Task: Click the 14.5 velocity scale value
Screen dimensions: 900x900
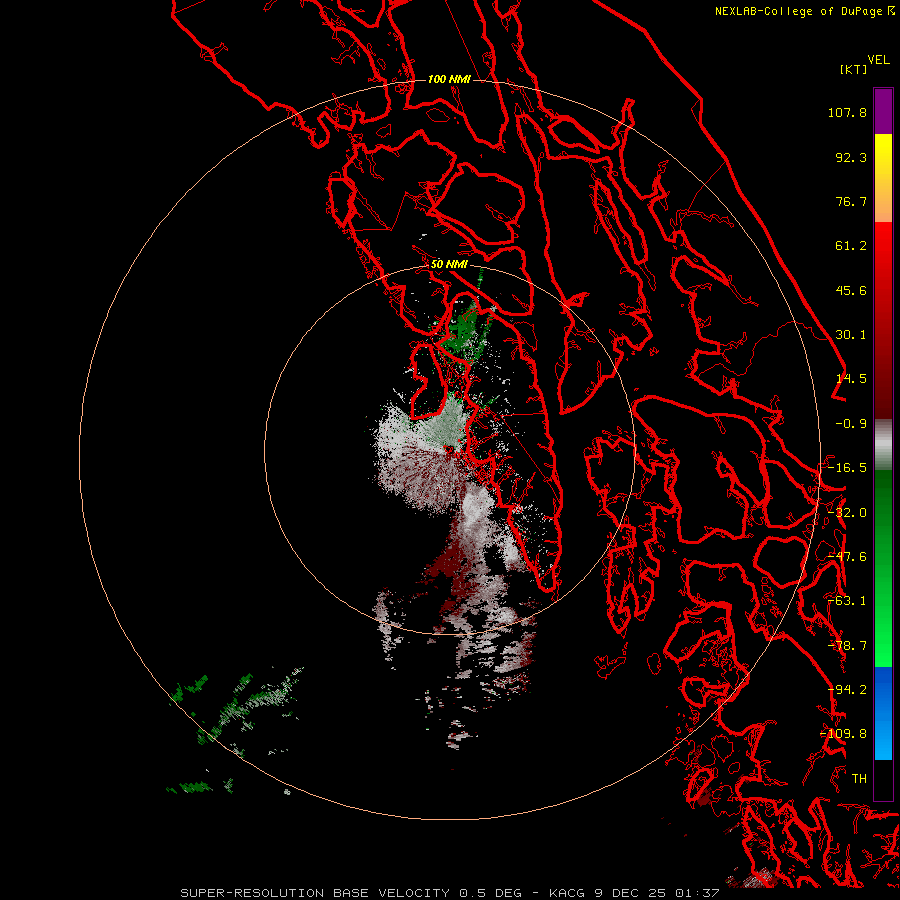Action: pyautogui.click(x=851, y=379)
